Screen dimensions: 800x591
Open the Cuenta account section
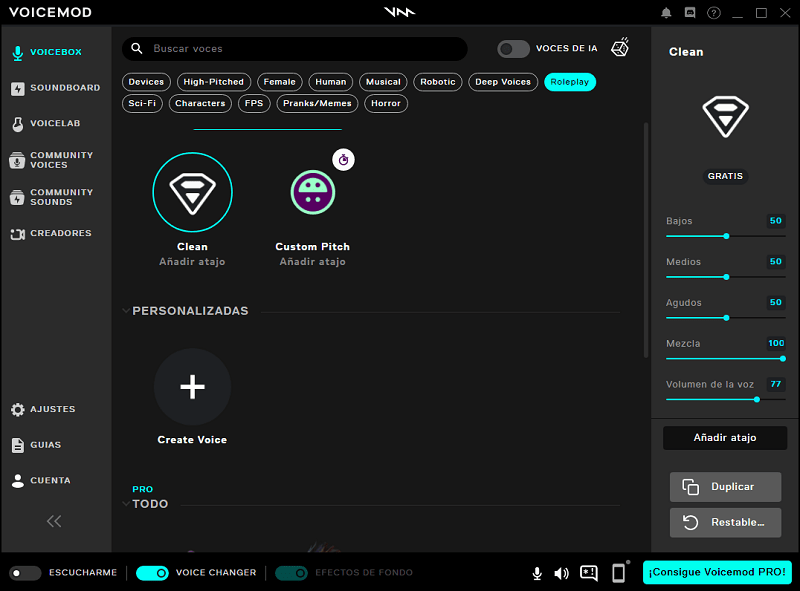pyautogui.click(x=41, y=481)
